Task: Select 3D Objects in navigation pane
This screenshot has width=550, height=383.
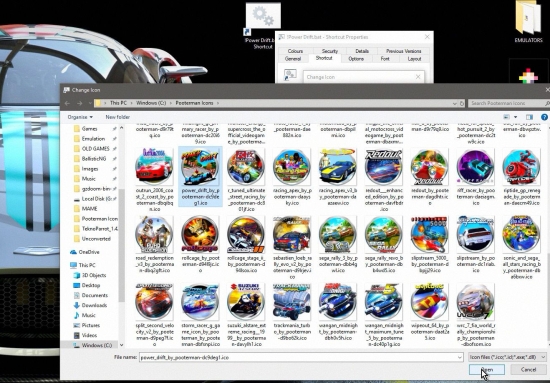Action: (94, 275)
